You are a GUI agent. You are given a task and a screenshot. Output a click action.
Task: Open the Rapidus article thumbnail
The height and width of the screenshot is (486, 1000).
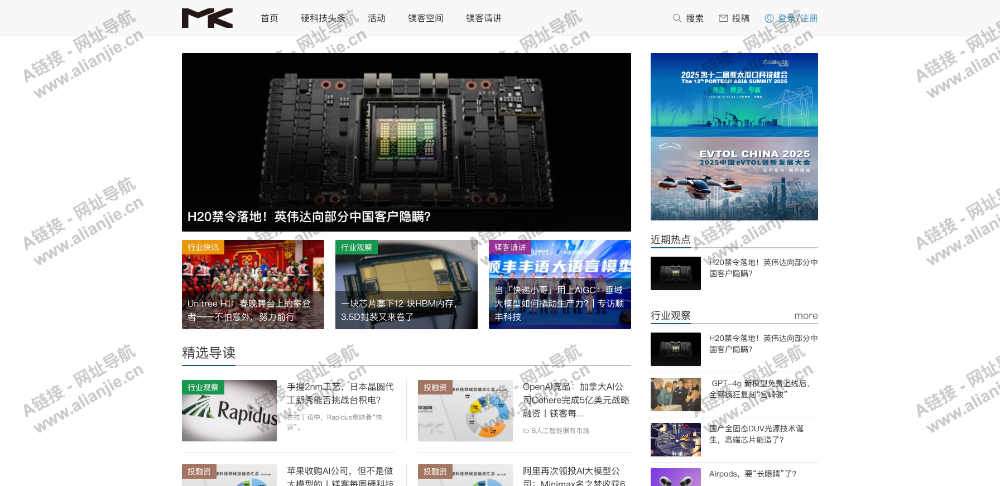pyautogui.click(x=230, y=411)
